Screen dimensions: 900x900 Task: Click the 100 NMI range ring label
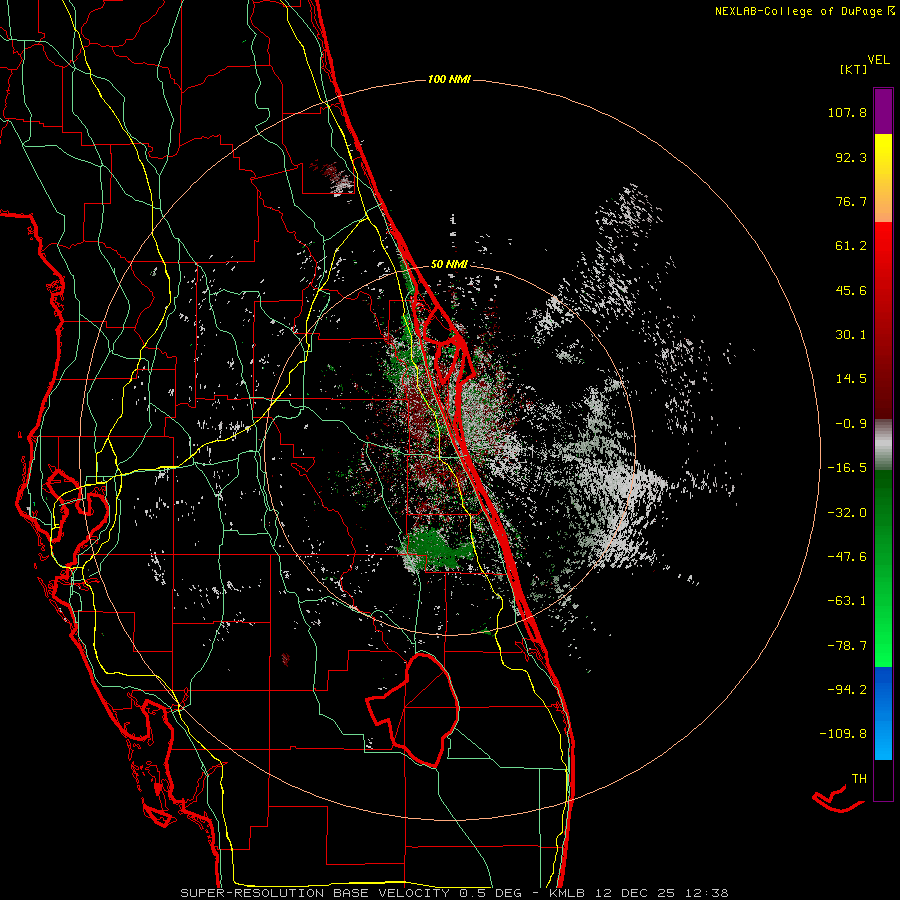[449, 79]
